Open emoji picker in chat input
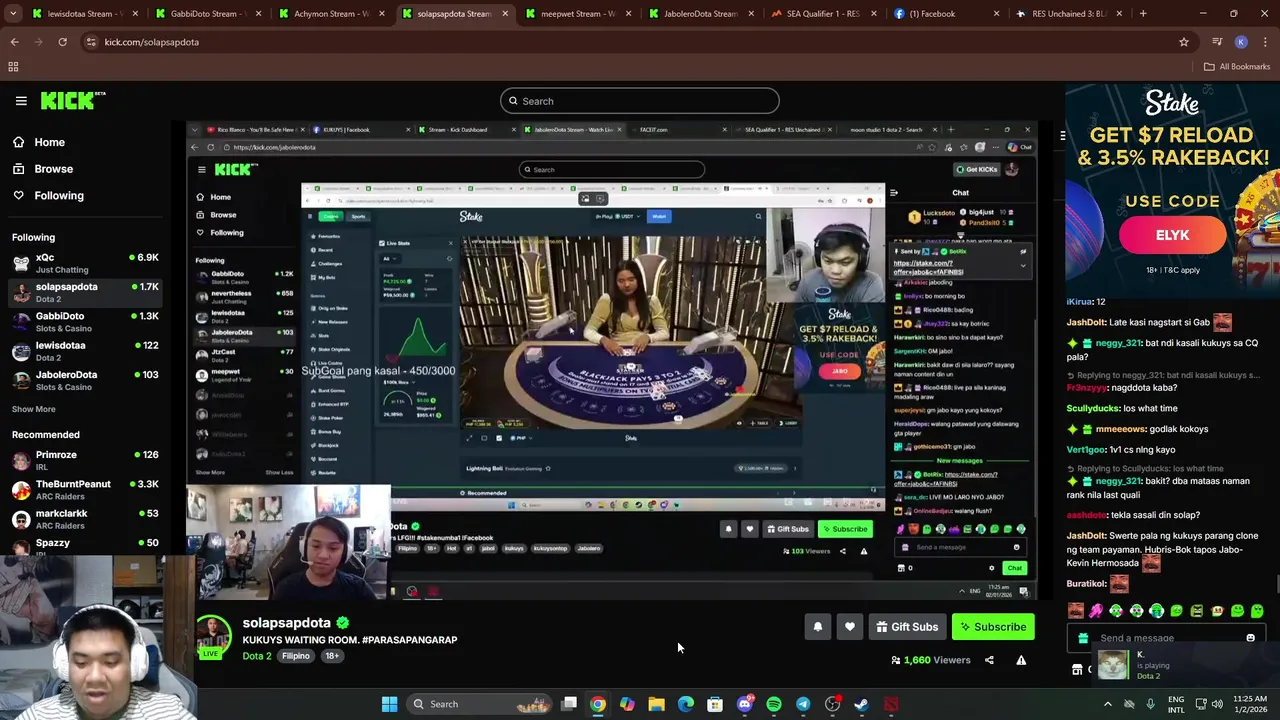Screen dimensions: 1280x720 (1250, 638)
